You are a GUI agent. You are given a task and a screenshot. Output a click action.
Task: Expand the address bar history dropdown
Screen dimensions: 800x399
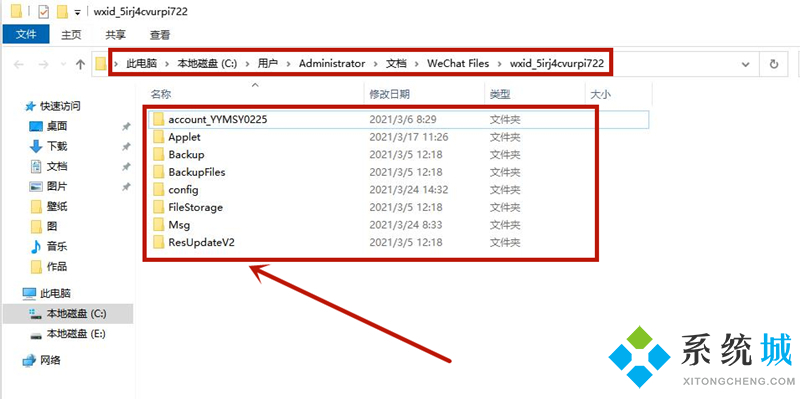(x=745, y=64)
